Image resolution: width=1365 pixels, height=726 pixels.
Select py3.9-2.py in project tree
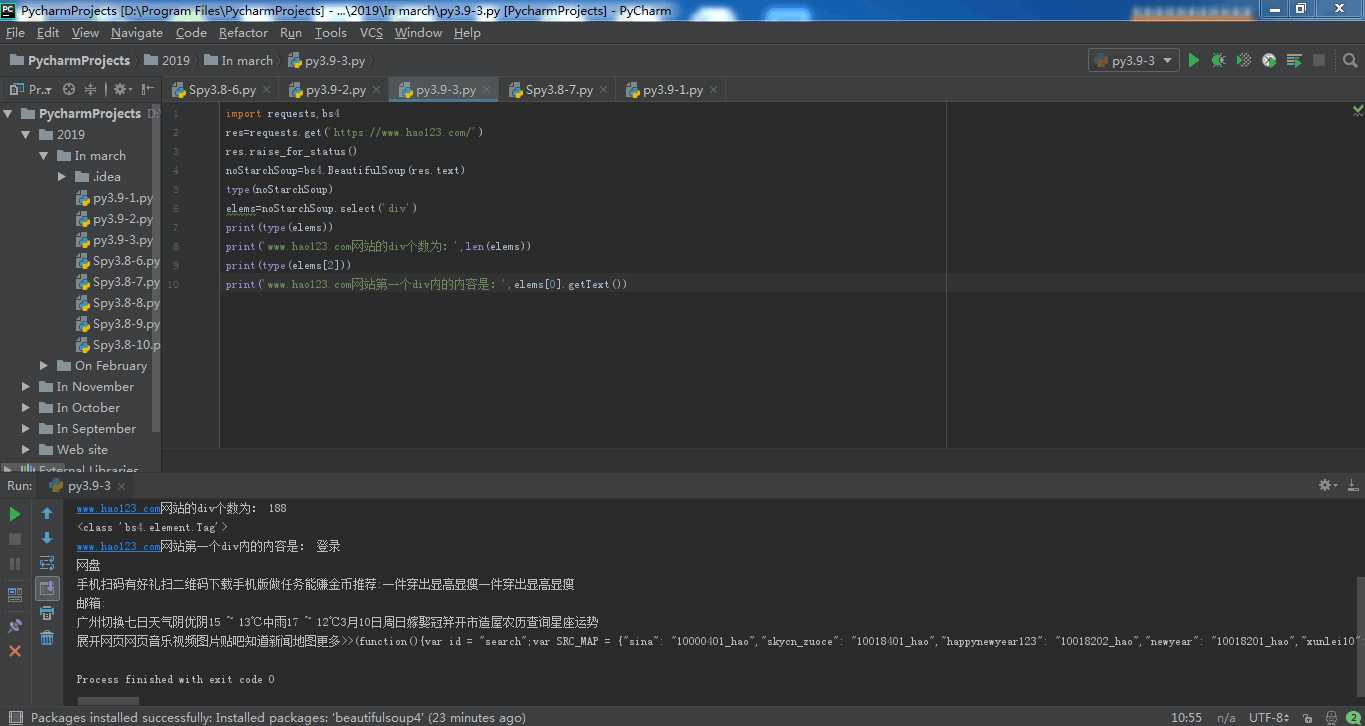pyautogui.click(x=115, y=219)
